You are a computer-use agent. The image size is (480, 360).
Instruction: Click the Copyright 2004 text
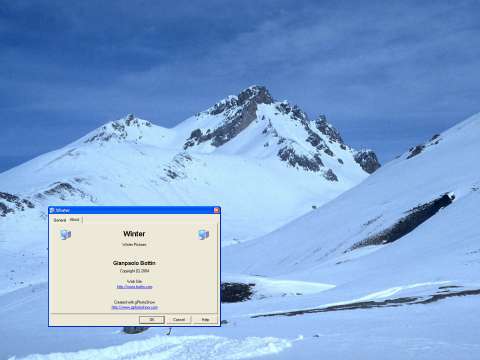click(134, 271)
